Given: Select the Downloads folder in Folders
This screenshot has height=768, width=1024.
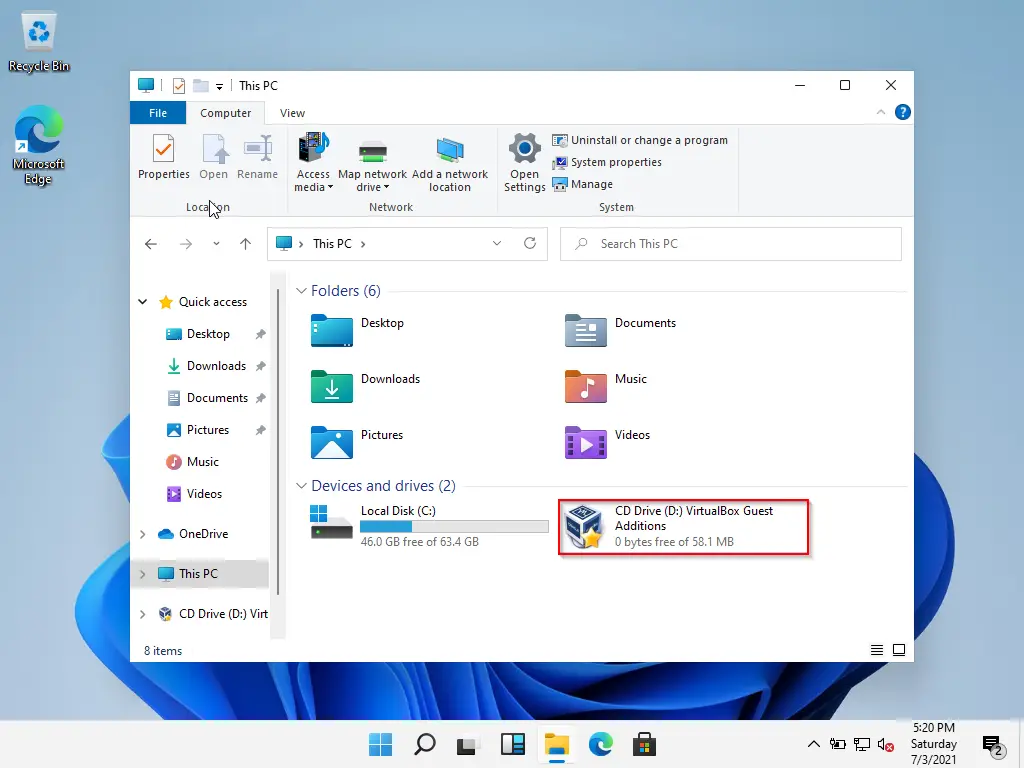Looking at the screenshot, I should (365, 387).
